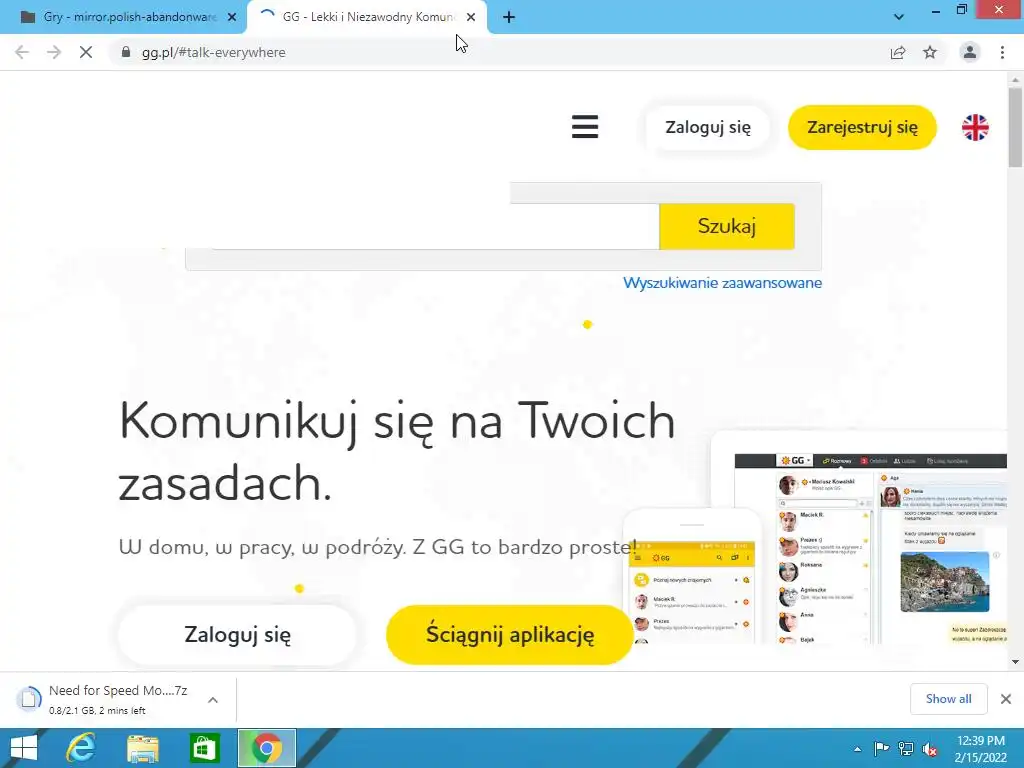The height and width of the screenshot is (768, 1024).
Task: Bookmark this page with the star icon
Action: coord(930,52)
